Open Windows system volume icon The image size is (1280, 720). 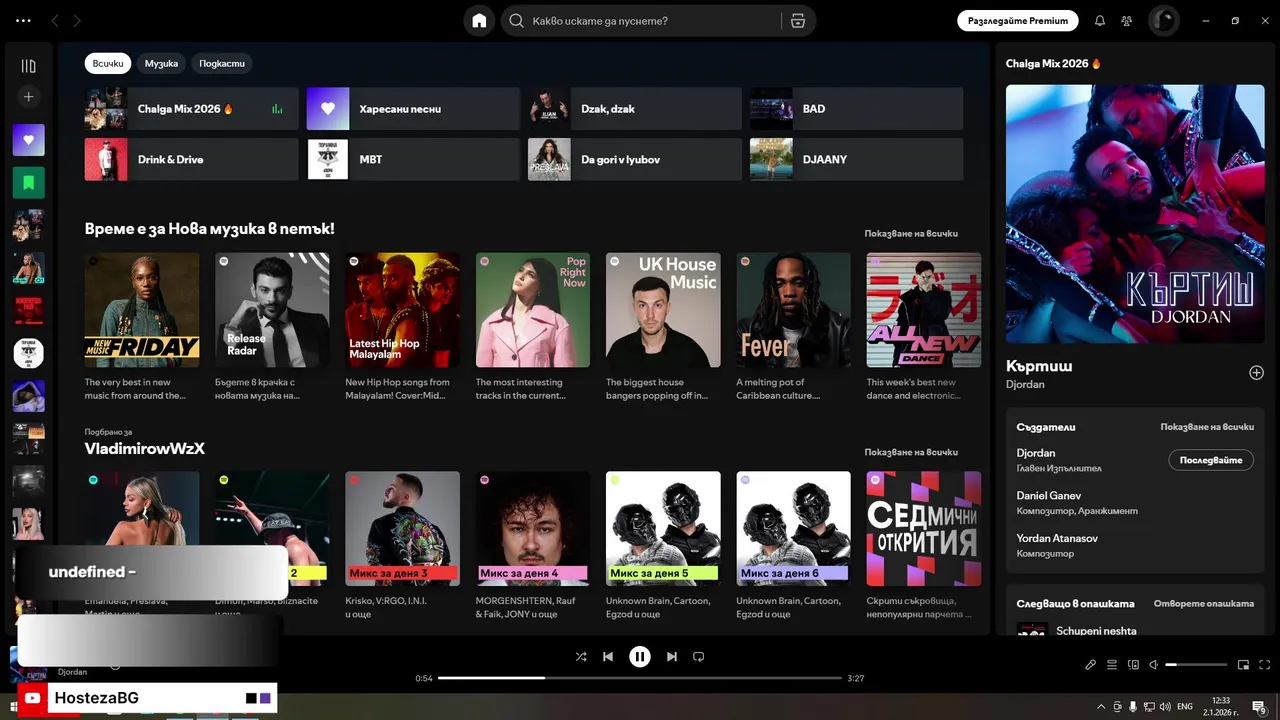coord(1164,707)
